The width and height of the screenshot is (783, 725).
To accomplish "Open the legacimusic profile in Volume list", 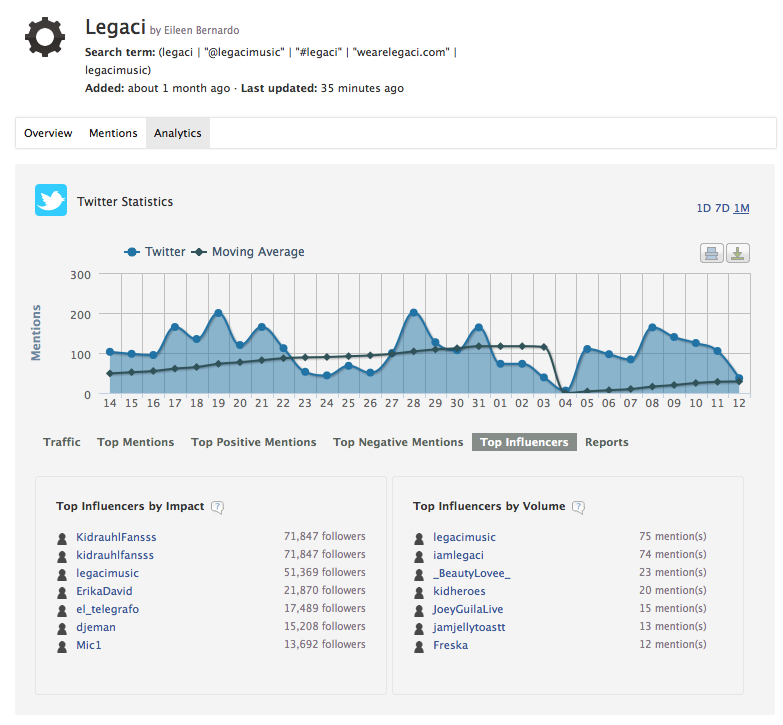I will tap(464, 537).
